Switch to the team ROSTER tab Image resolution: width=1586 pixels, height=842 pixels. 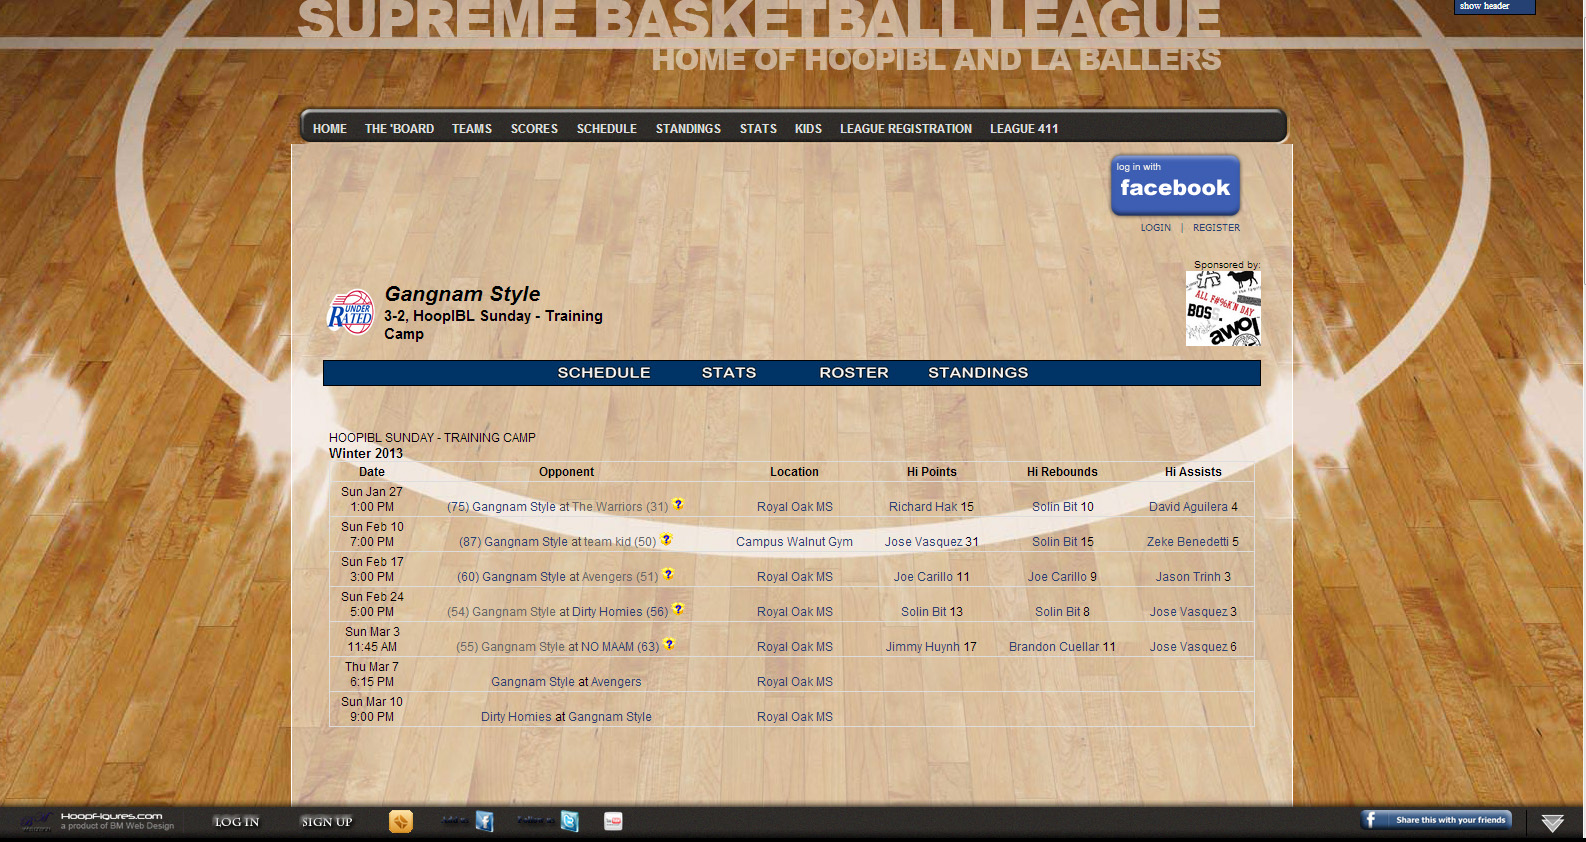[x=853, y=373]
